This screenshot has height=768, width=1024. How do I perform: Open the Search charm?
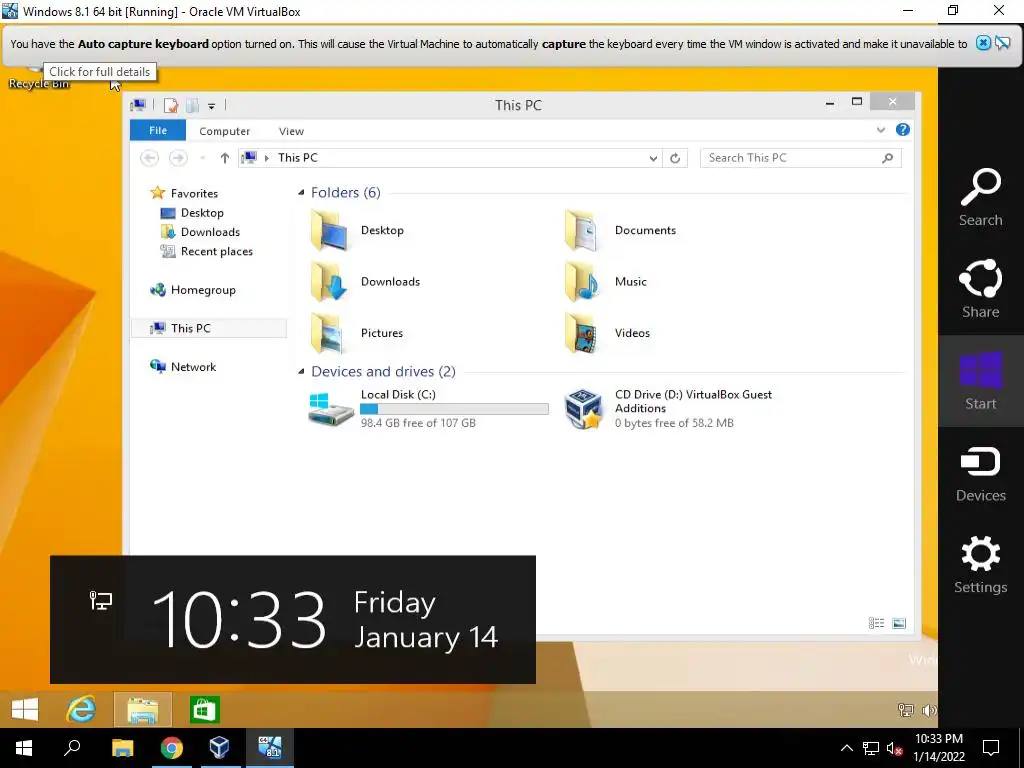(980, 198)
